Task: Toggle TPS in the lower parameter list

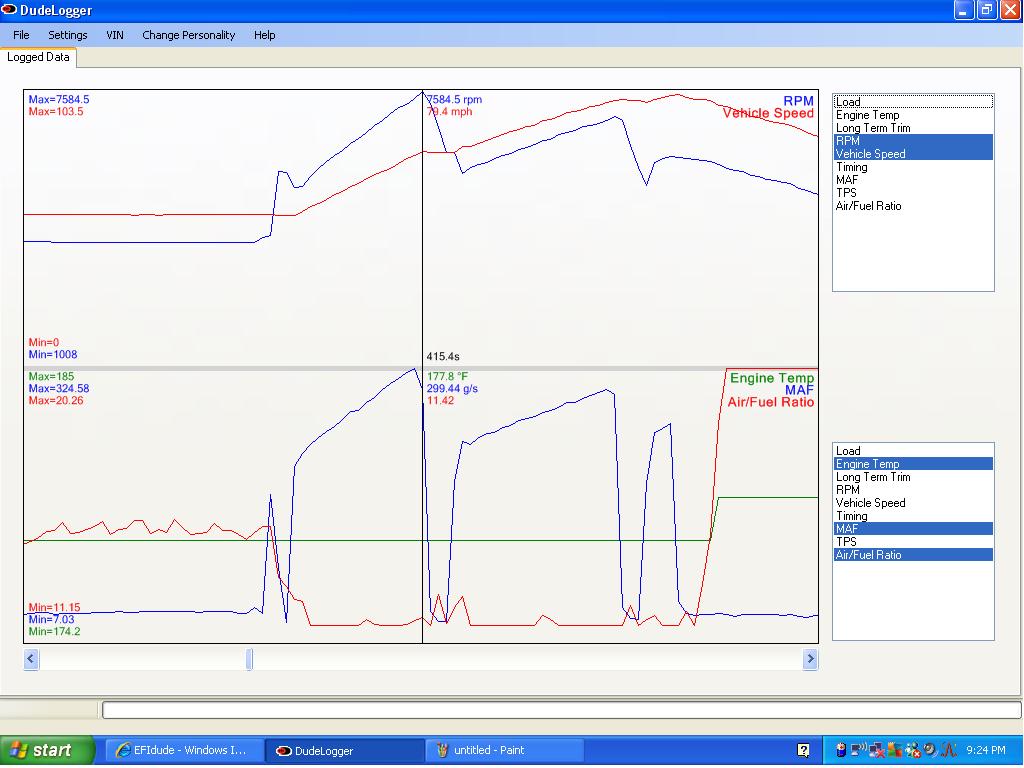Action: pos(913,542)
